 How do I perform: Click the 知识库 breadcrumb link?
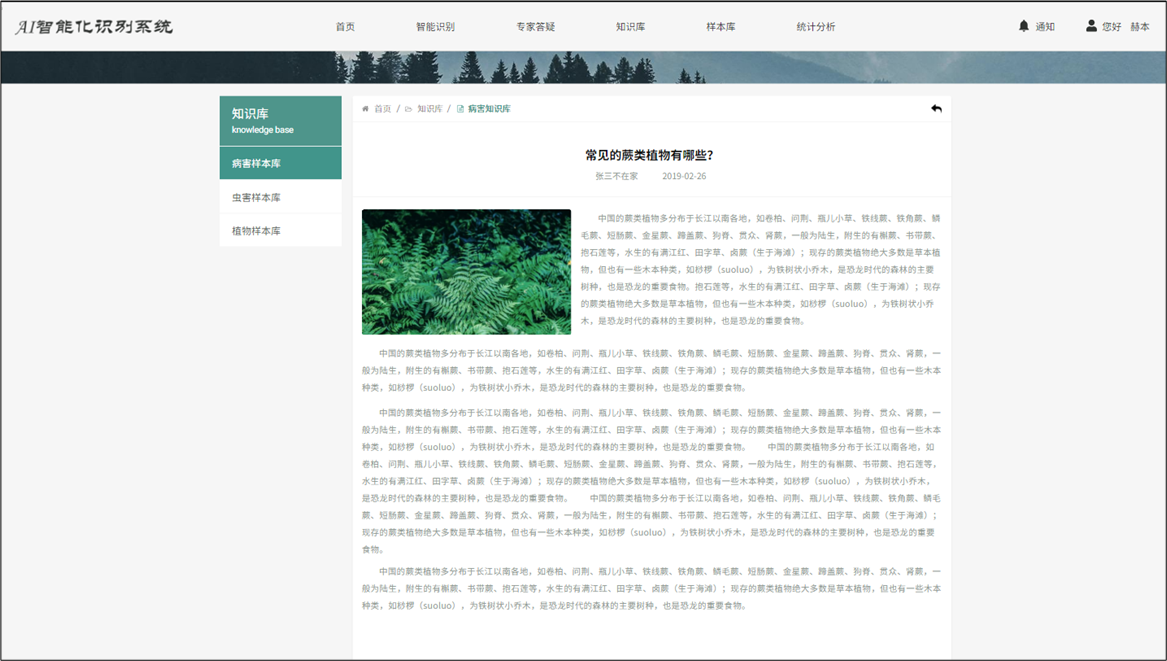(430, 109)
